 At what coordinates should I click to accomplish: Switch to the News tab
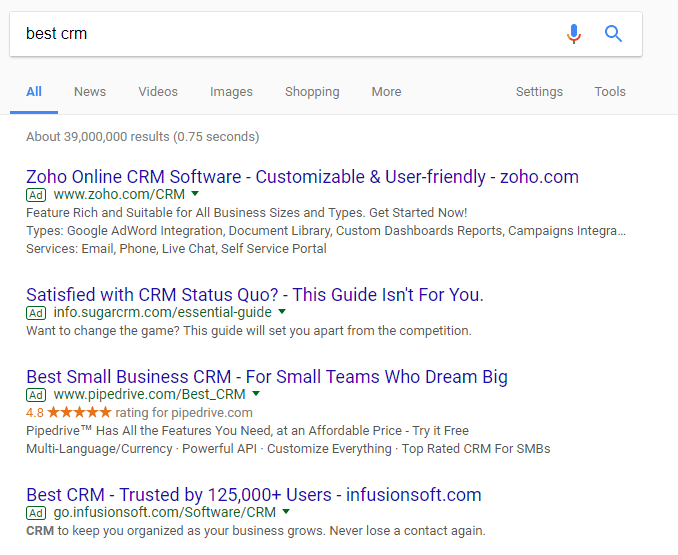89,92
